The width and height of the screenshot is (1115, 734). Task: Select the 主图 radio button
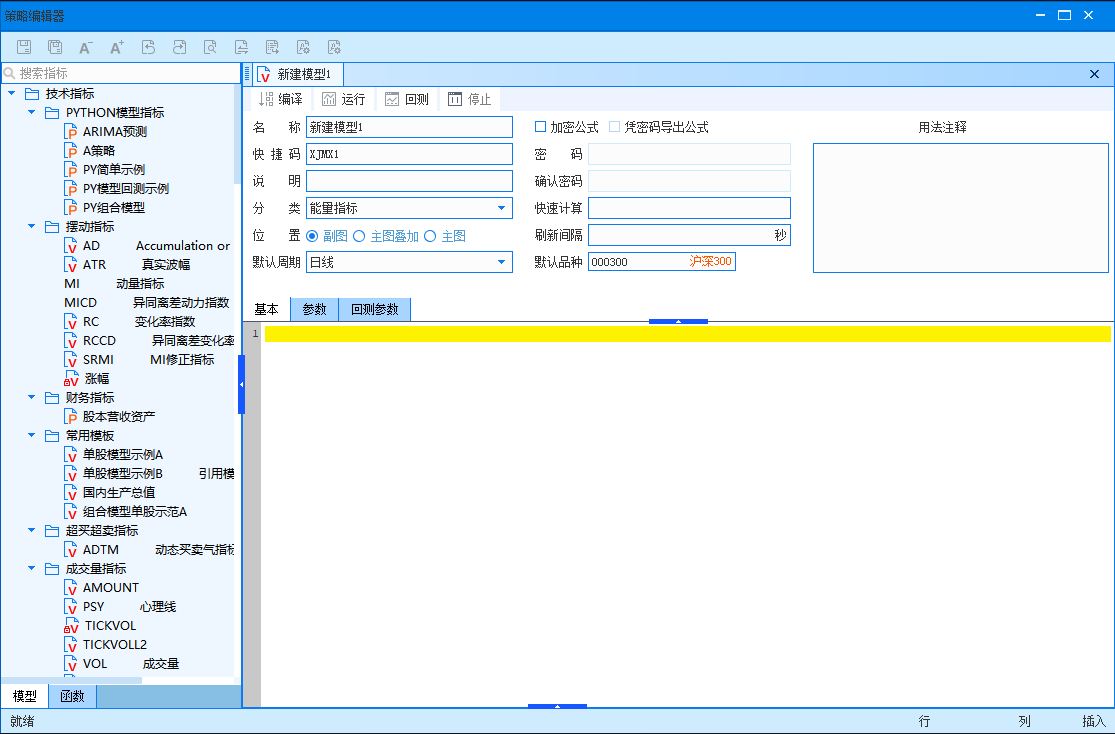(x=430, y=236)
